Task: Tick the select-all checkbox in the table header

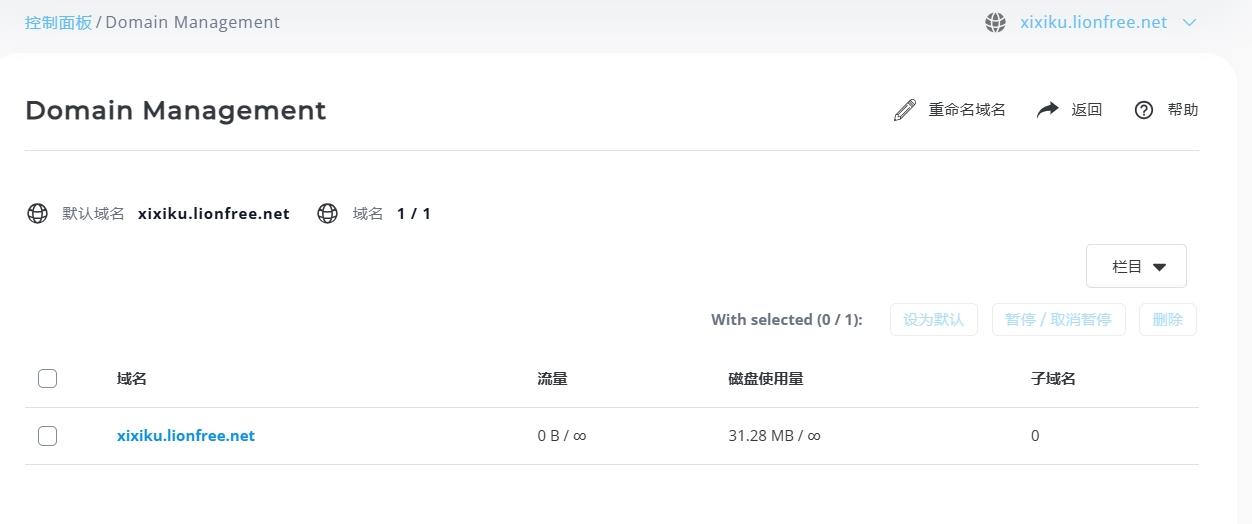Action: [x=47, y=378]
